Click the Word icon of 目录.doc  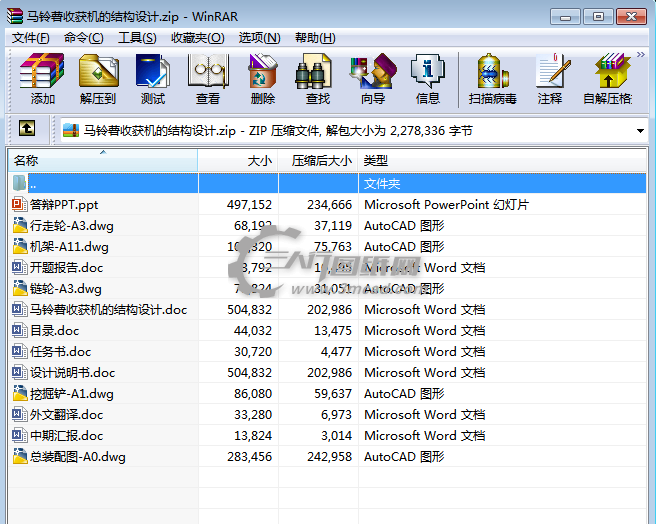(20, 330)
